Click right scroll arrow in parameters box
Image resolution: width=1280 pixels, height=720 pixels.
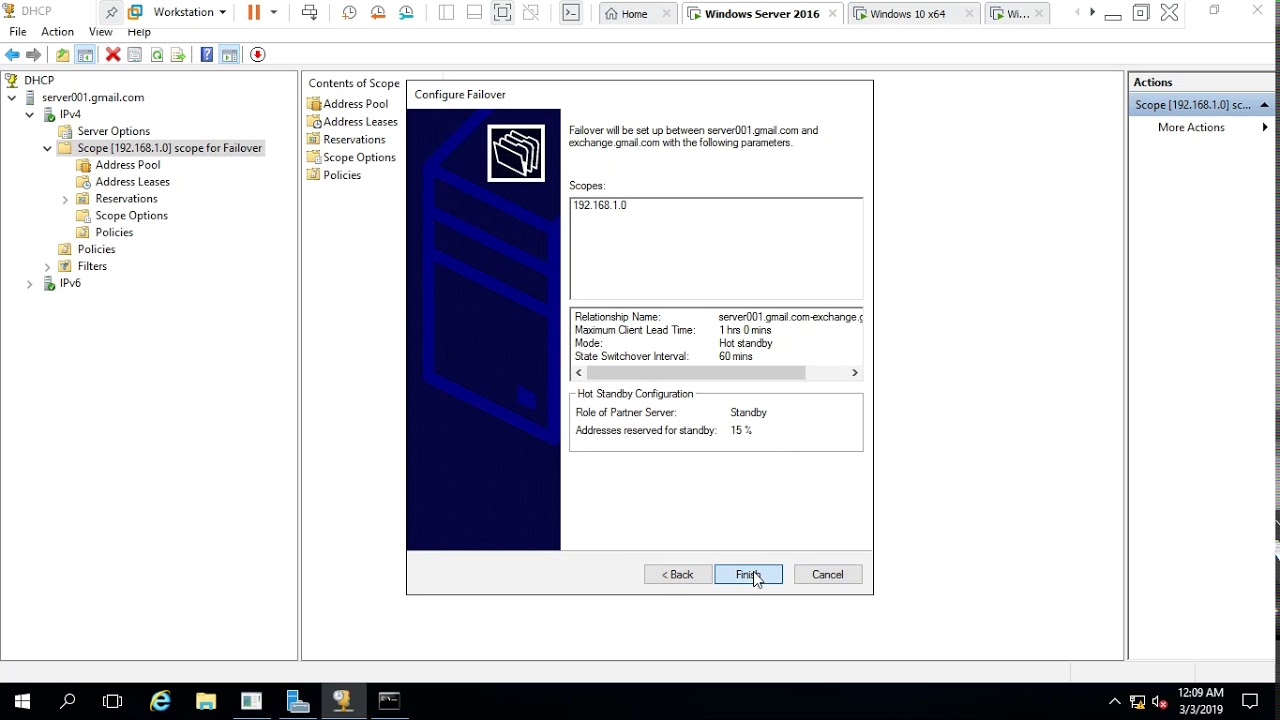point(855,373)
